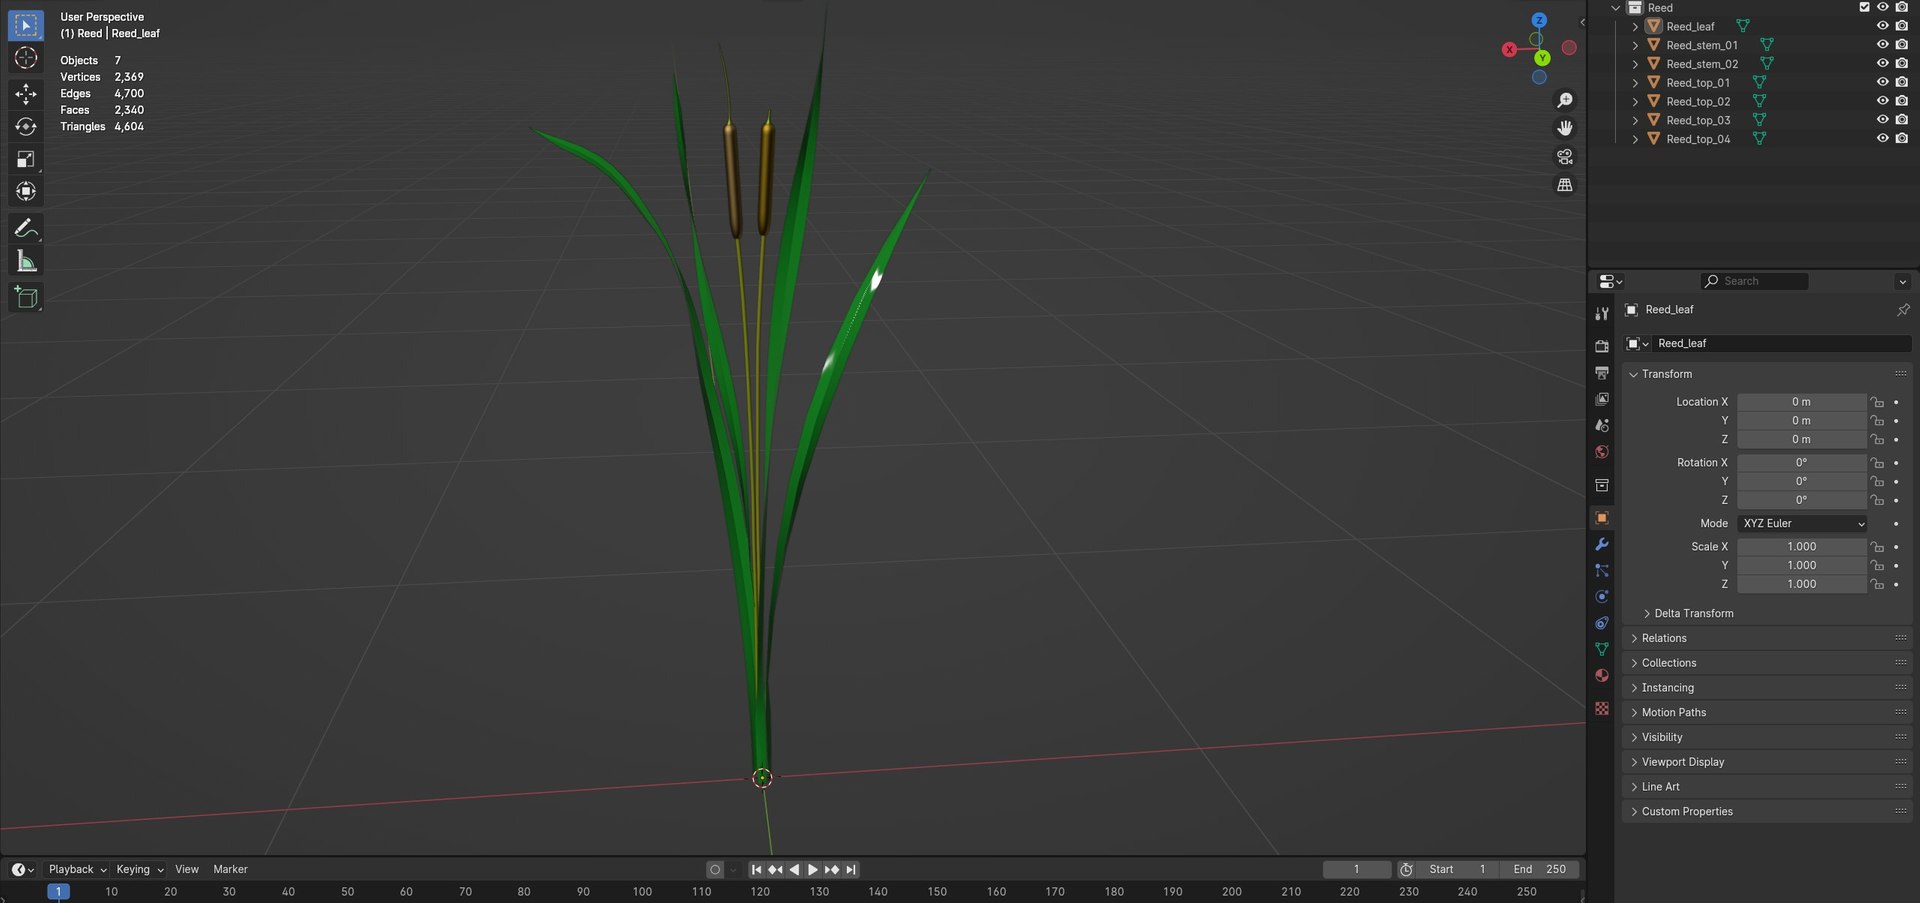Open the World properties tab

(x=1602, y=452)
